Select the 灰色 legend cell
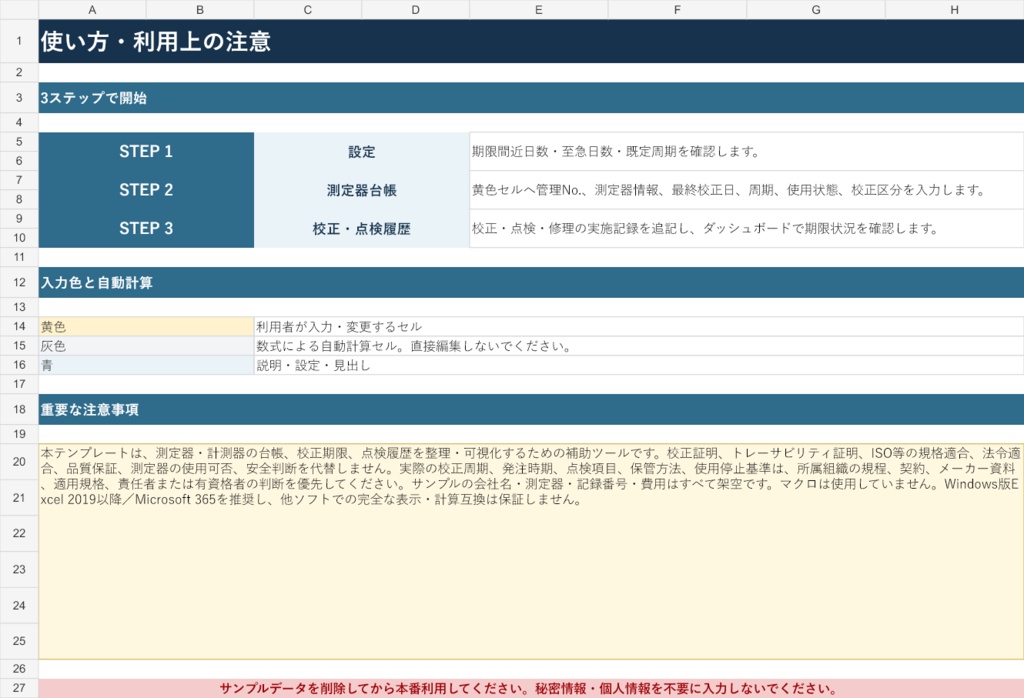 point(146,346)
